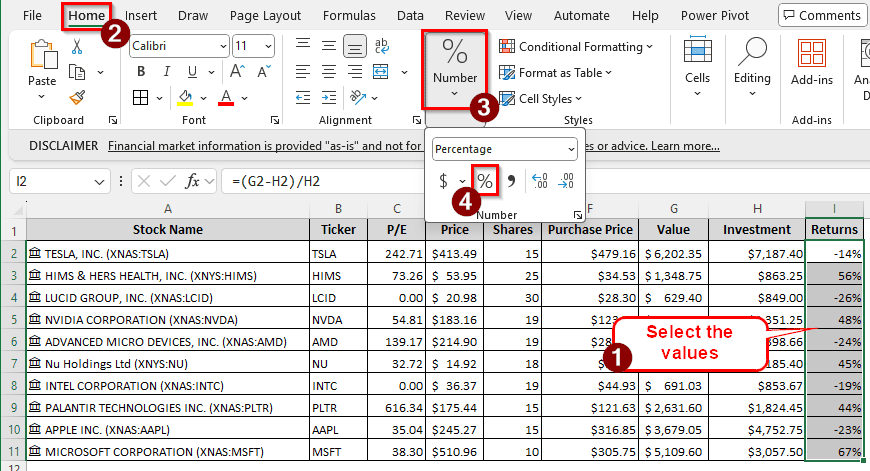Switch to the Formulas tab
870x471 pixels.
pyautogui.click(x=349, y=16)
